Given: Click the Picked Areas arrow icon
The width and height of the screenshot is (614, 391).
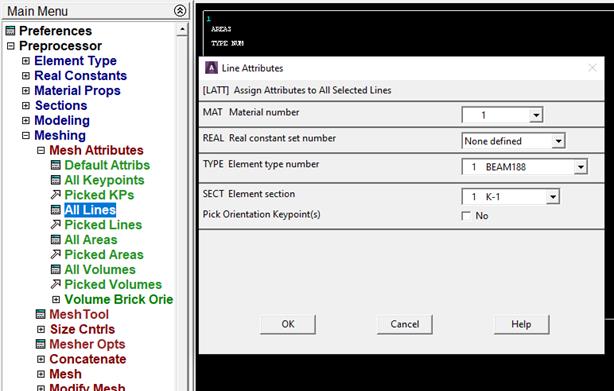Looking at the screenshot, I should click(56, 254).
